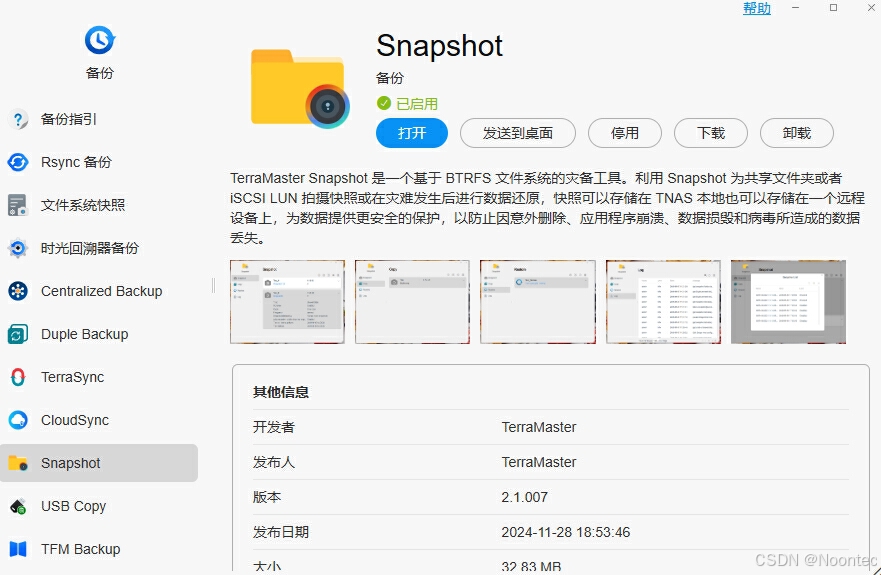The height and width of the screenshot is (575, 881).
Task: Click the 时光回溯器备份 icon
Action: pyautogui.click(x=18, y=248)
